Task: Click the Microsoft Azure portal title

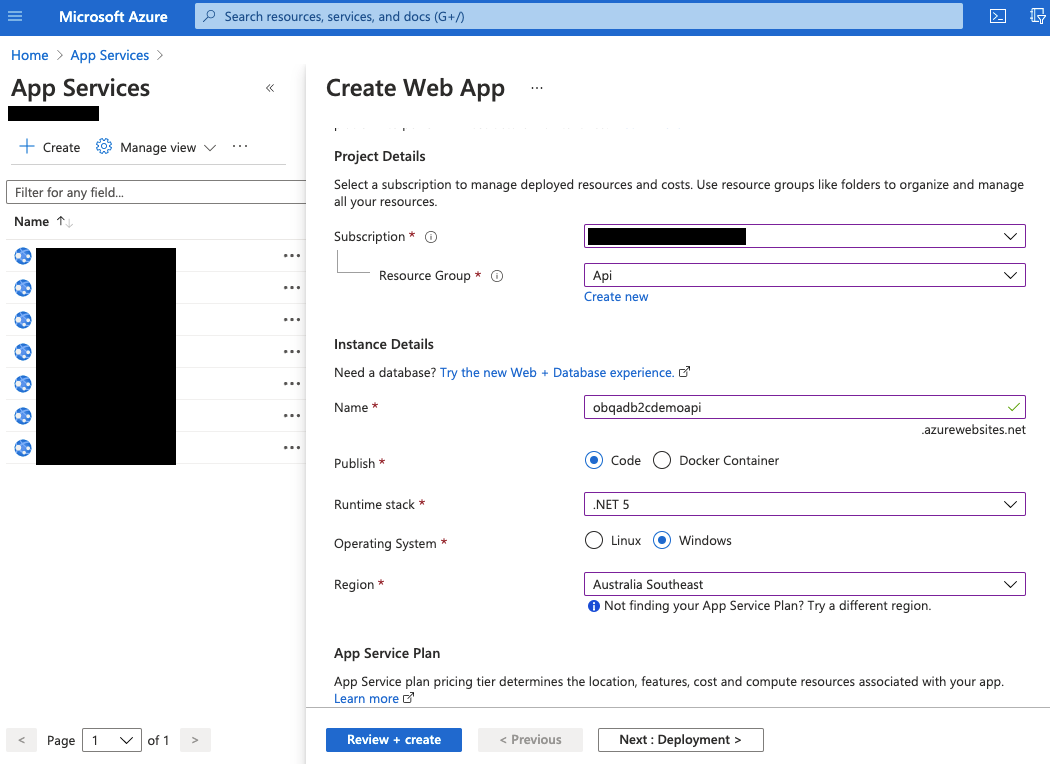Action: click(x=113, y=17)
